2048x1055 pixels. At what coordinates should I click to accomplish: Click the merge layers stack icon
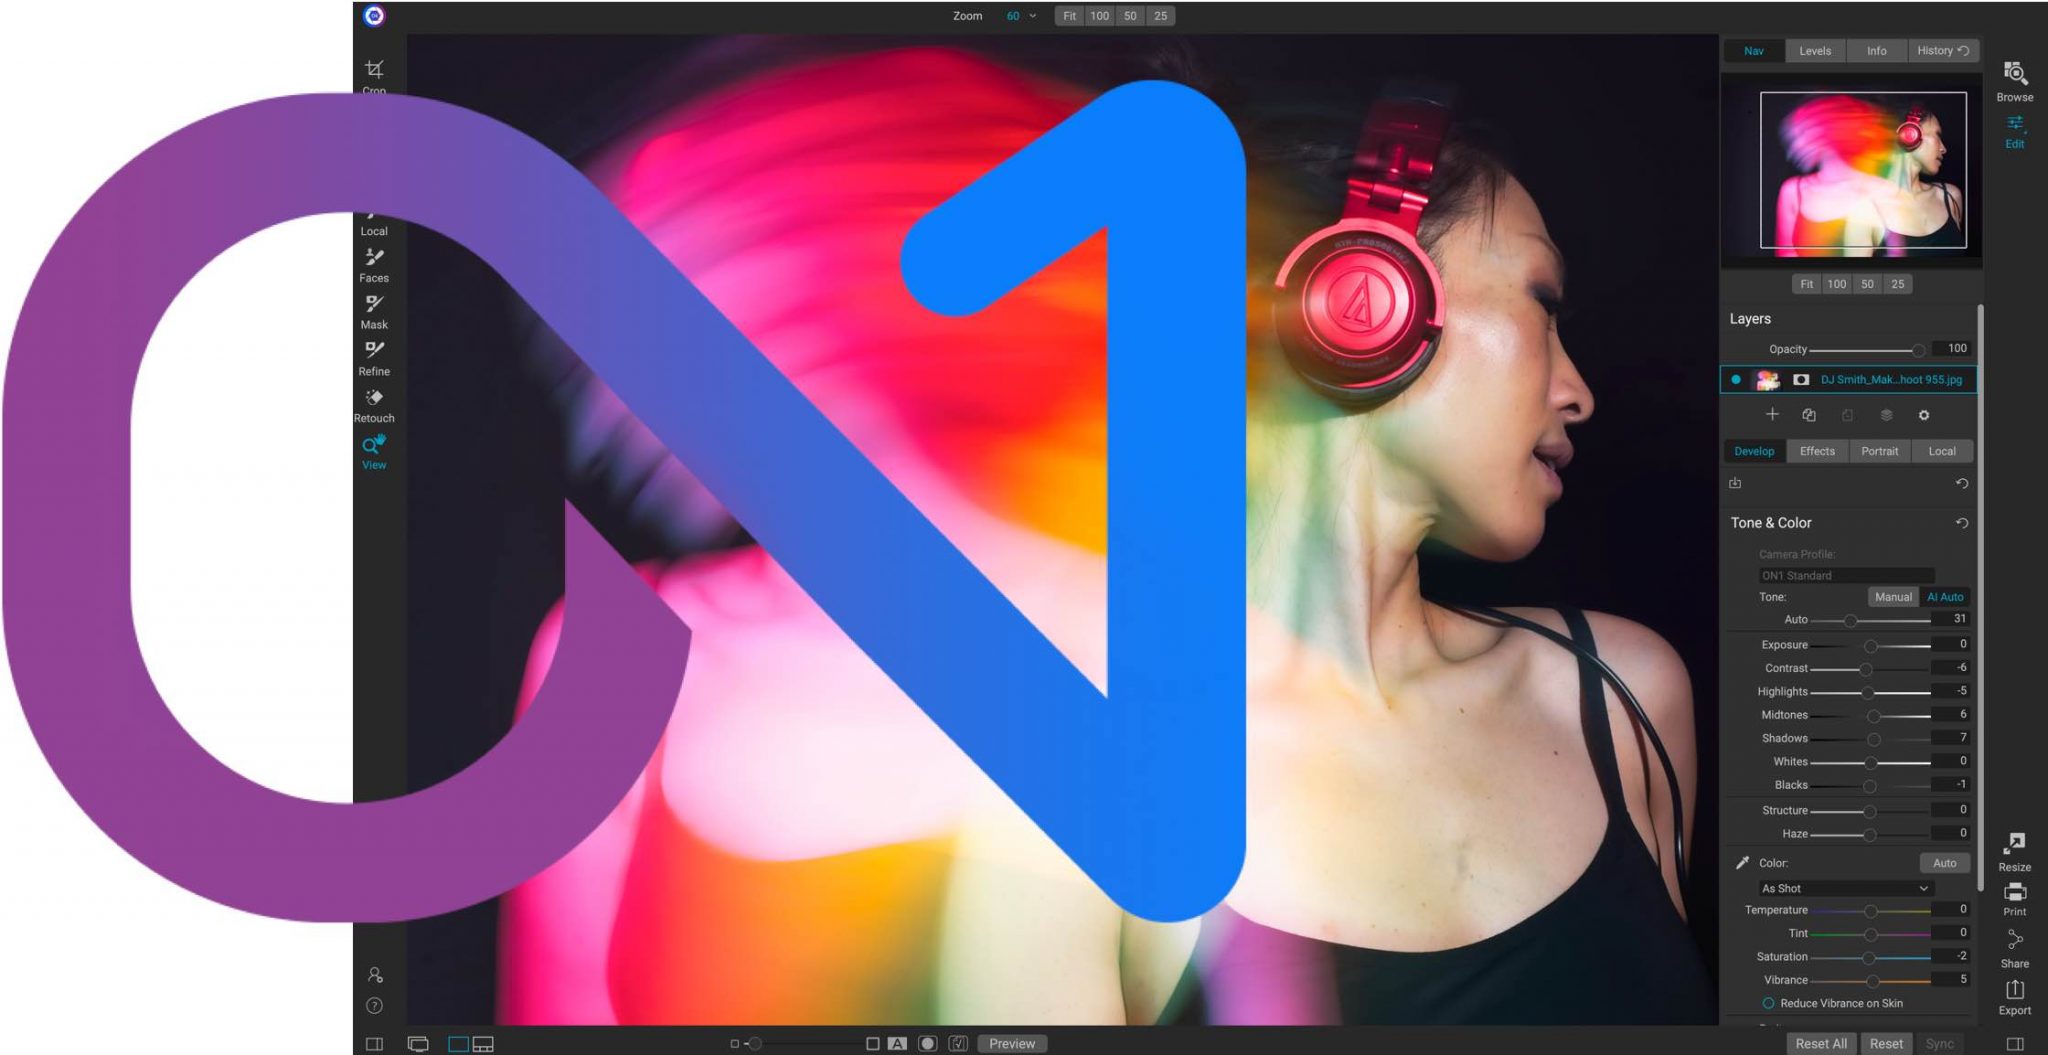(x=1886, y=415)
